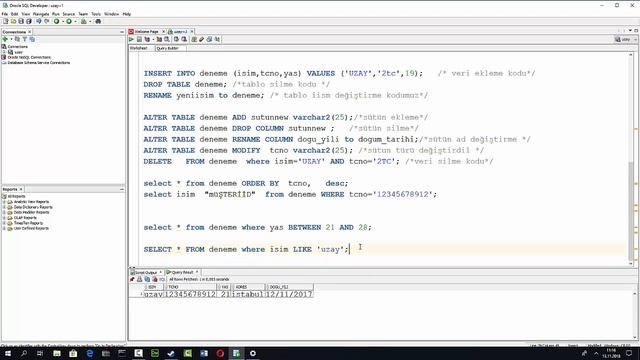Click the Run Statement green play icon
The height and width of the screenshot is (360, 640).
pos(131,40)
